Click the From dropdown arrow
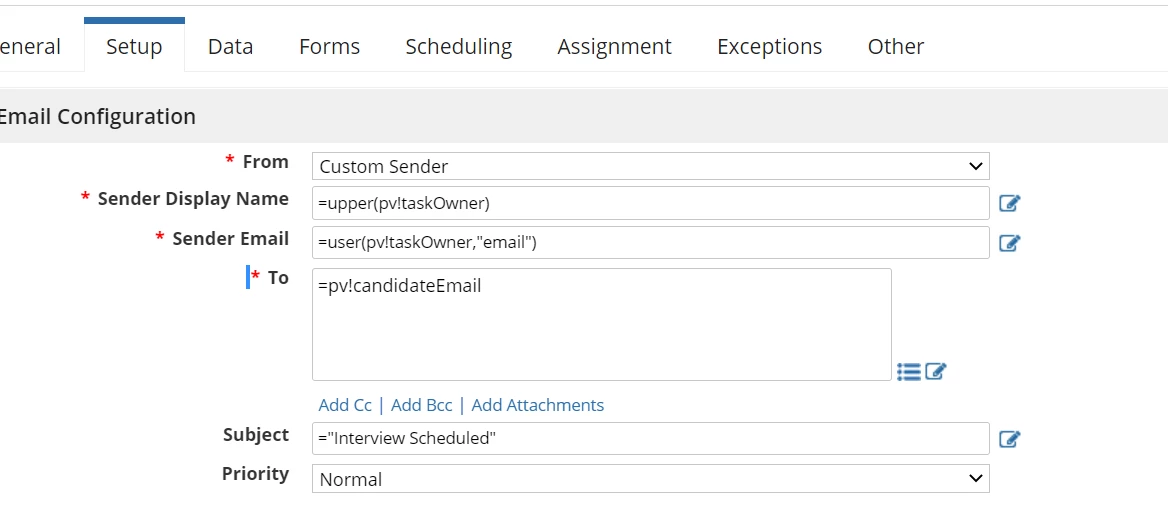1168x506 pixels. click(976, 166)
